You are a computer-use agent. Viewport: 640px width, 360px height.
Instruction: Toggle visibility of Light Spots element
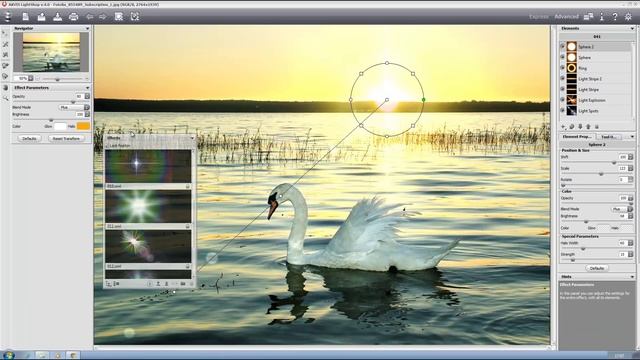point(562,110)
